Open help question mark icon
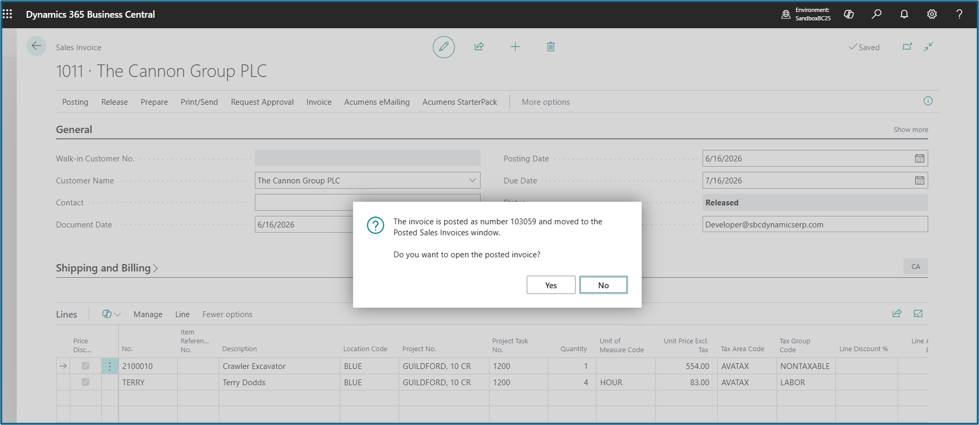979x425 pixels. (959, 14)
